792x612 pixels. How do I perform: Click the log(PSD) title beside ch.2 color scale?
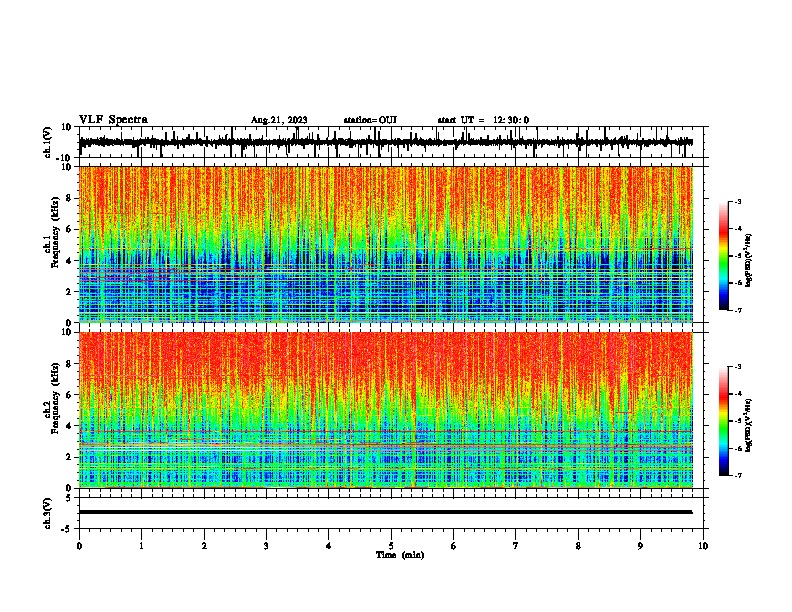[749, 425]
